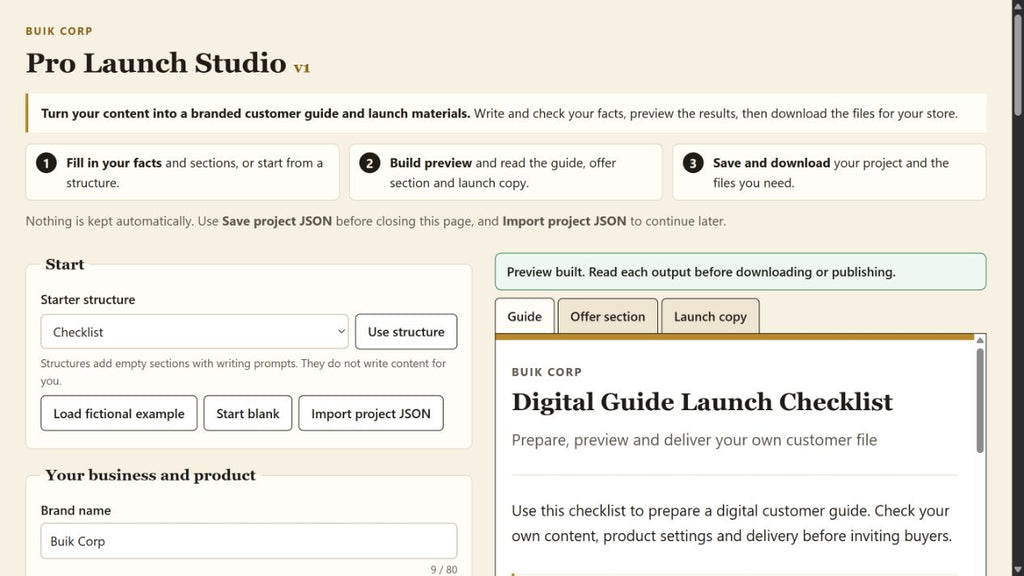Click the 'Prepare, preview and deliver' subtitle
This screenshot has height=576, width=1024.
coord(694,440)
